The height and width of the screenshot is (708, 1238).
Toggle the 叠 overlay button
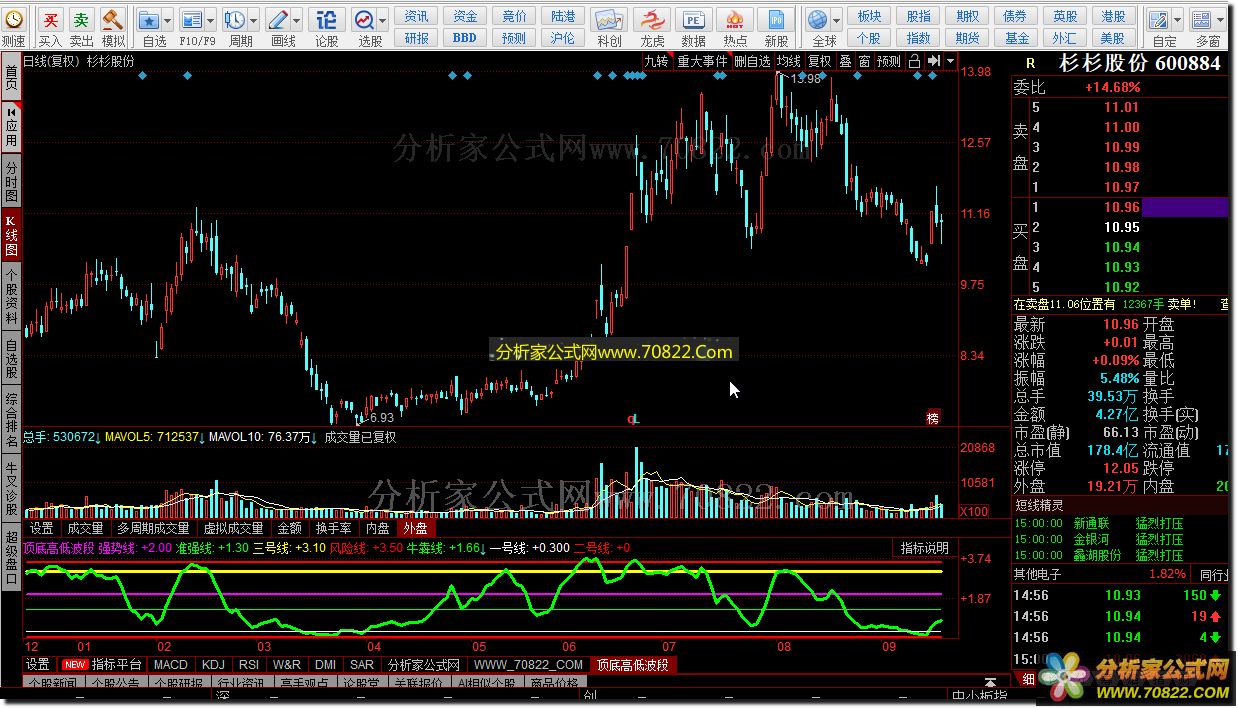[845, 61]
